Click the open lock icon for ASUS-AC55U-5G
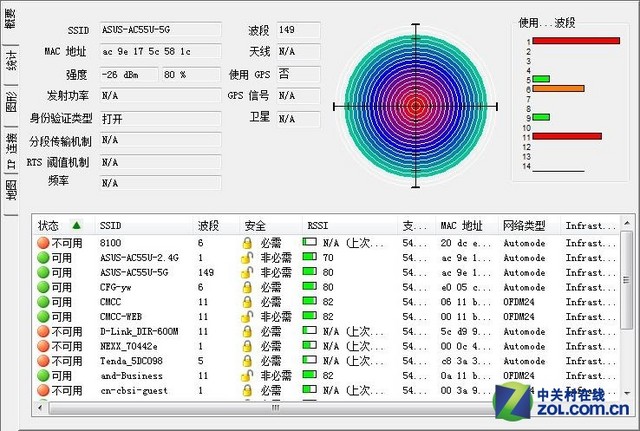The image size is (640, 431). (247, 273)
